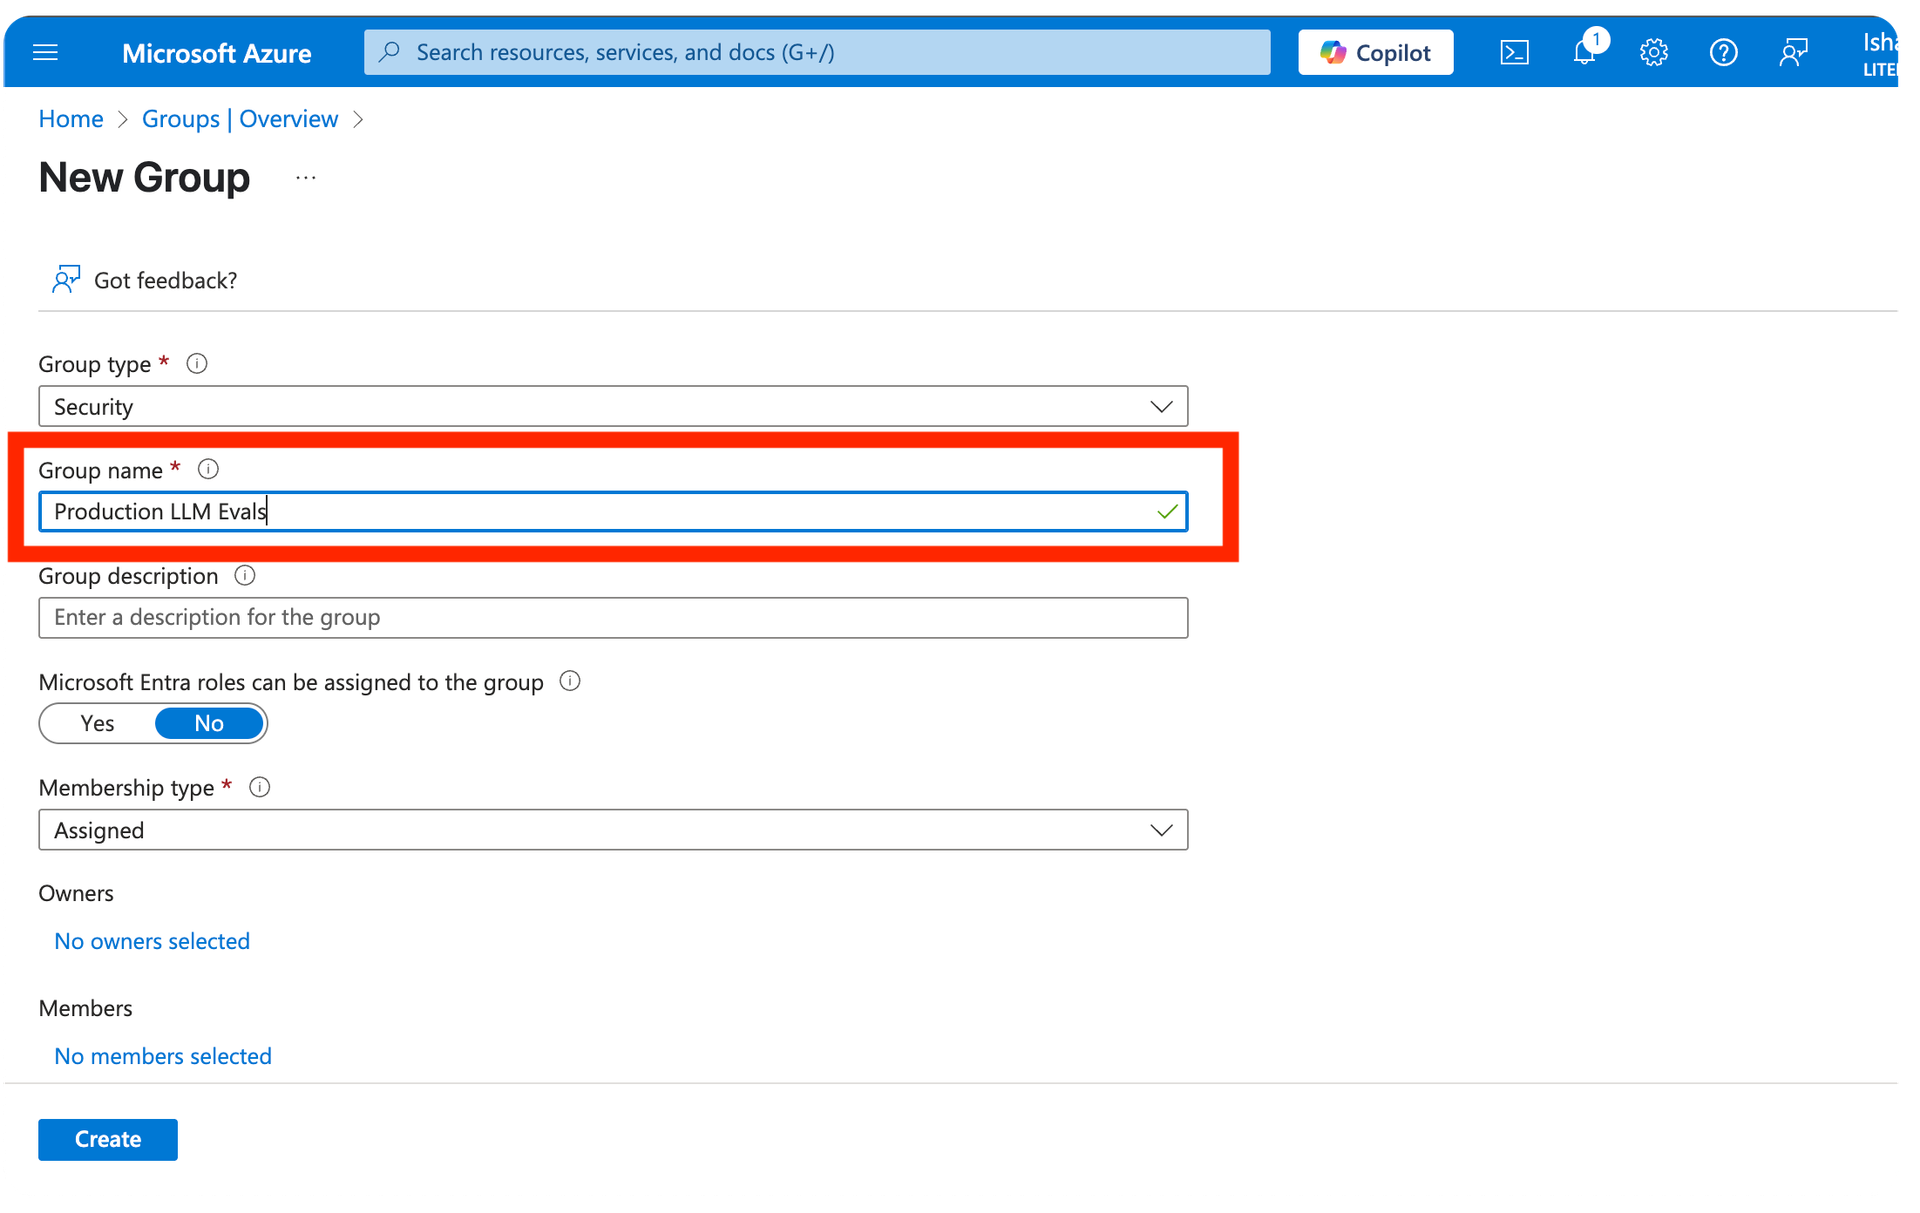The width and height of the screenshot is (1920, 1213).
Task: View Group type info tooltip icon
Action: coord(196,363)
